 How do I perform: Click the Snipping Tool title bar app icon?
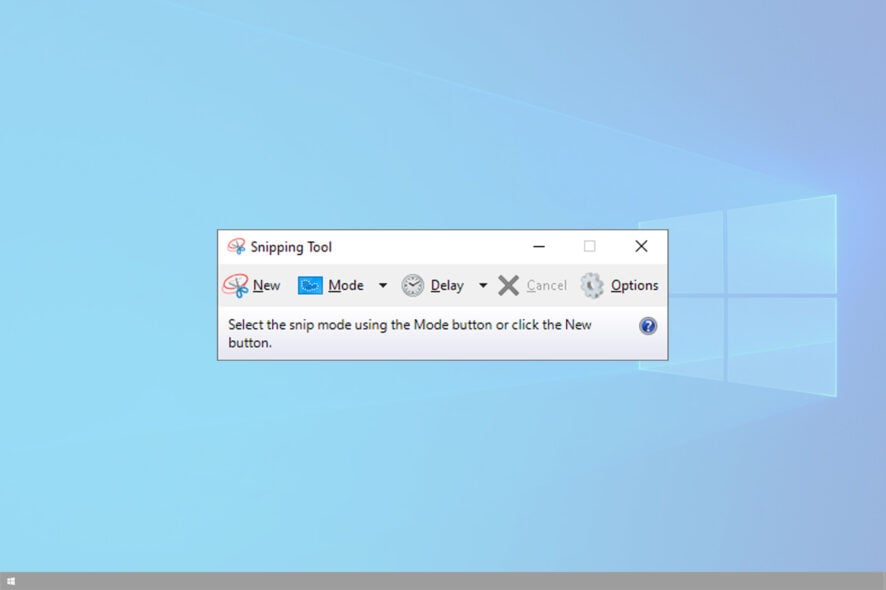tap(236, 246)
